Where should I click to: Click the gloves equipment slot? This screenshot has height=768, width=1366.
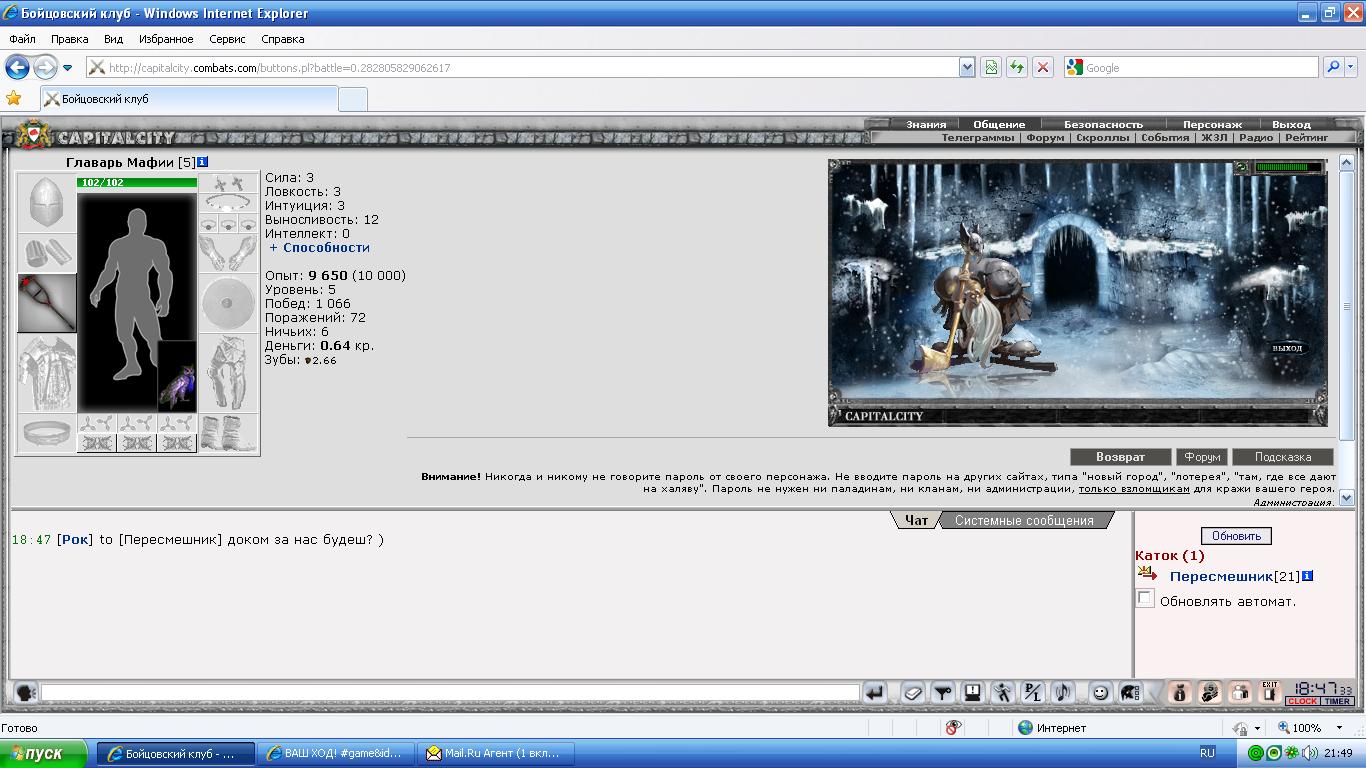(228, 253)
